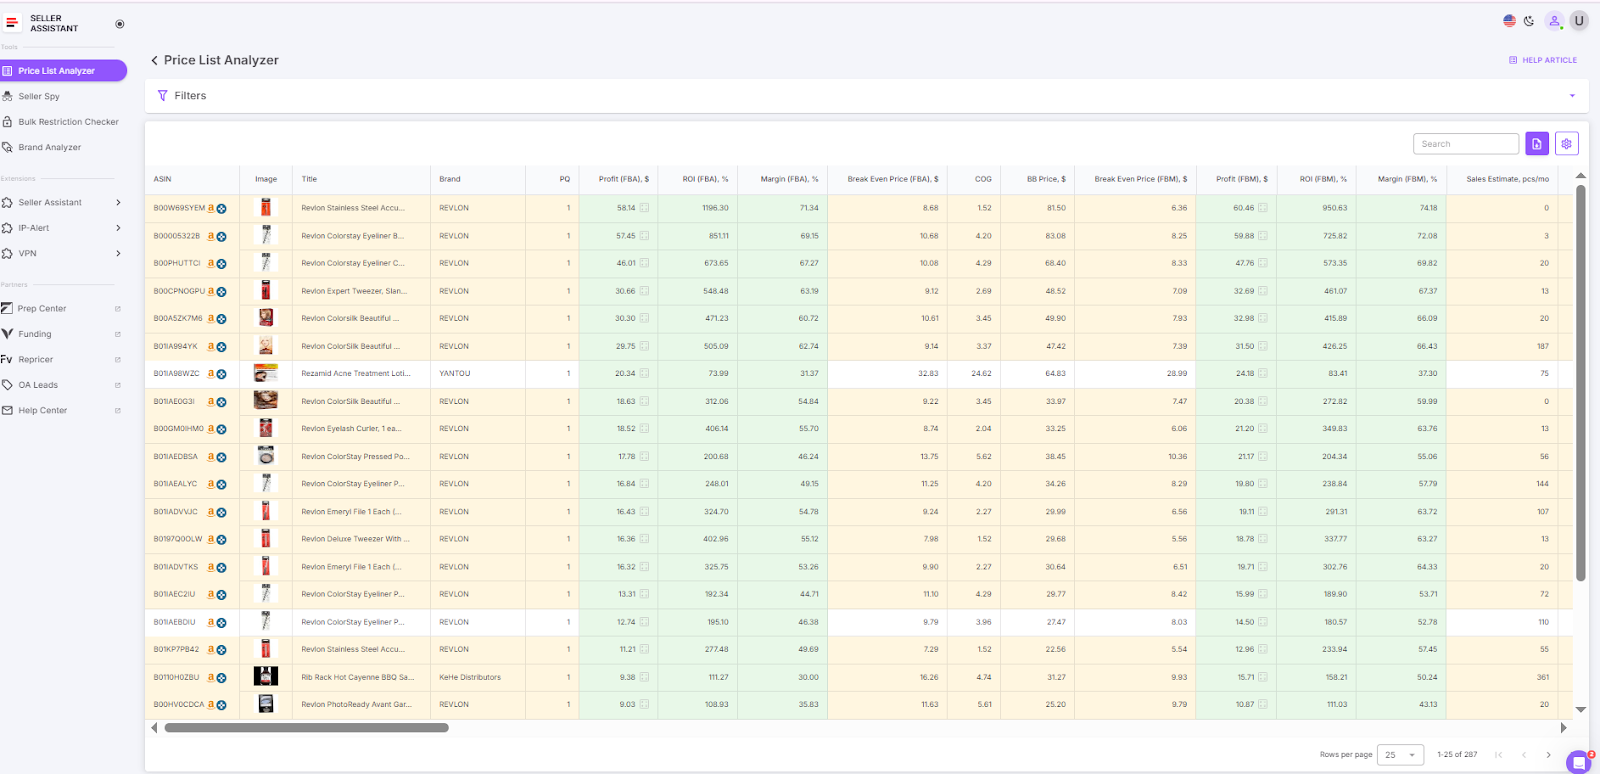Click the export file button beside Search
1600x774 pixels.
(x=1537, y=144)
